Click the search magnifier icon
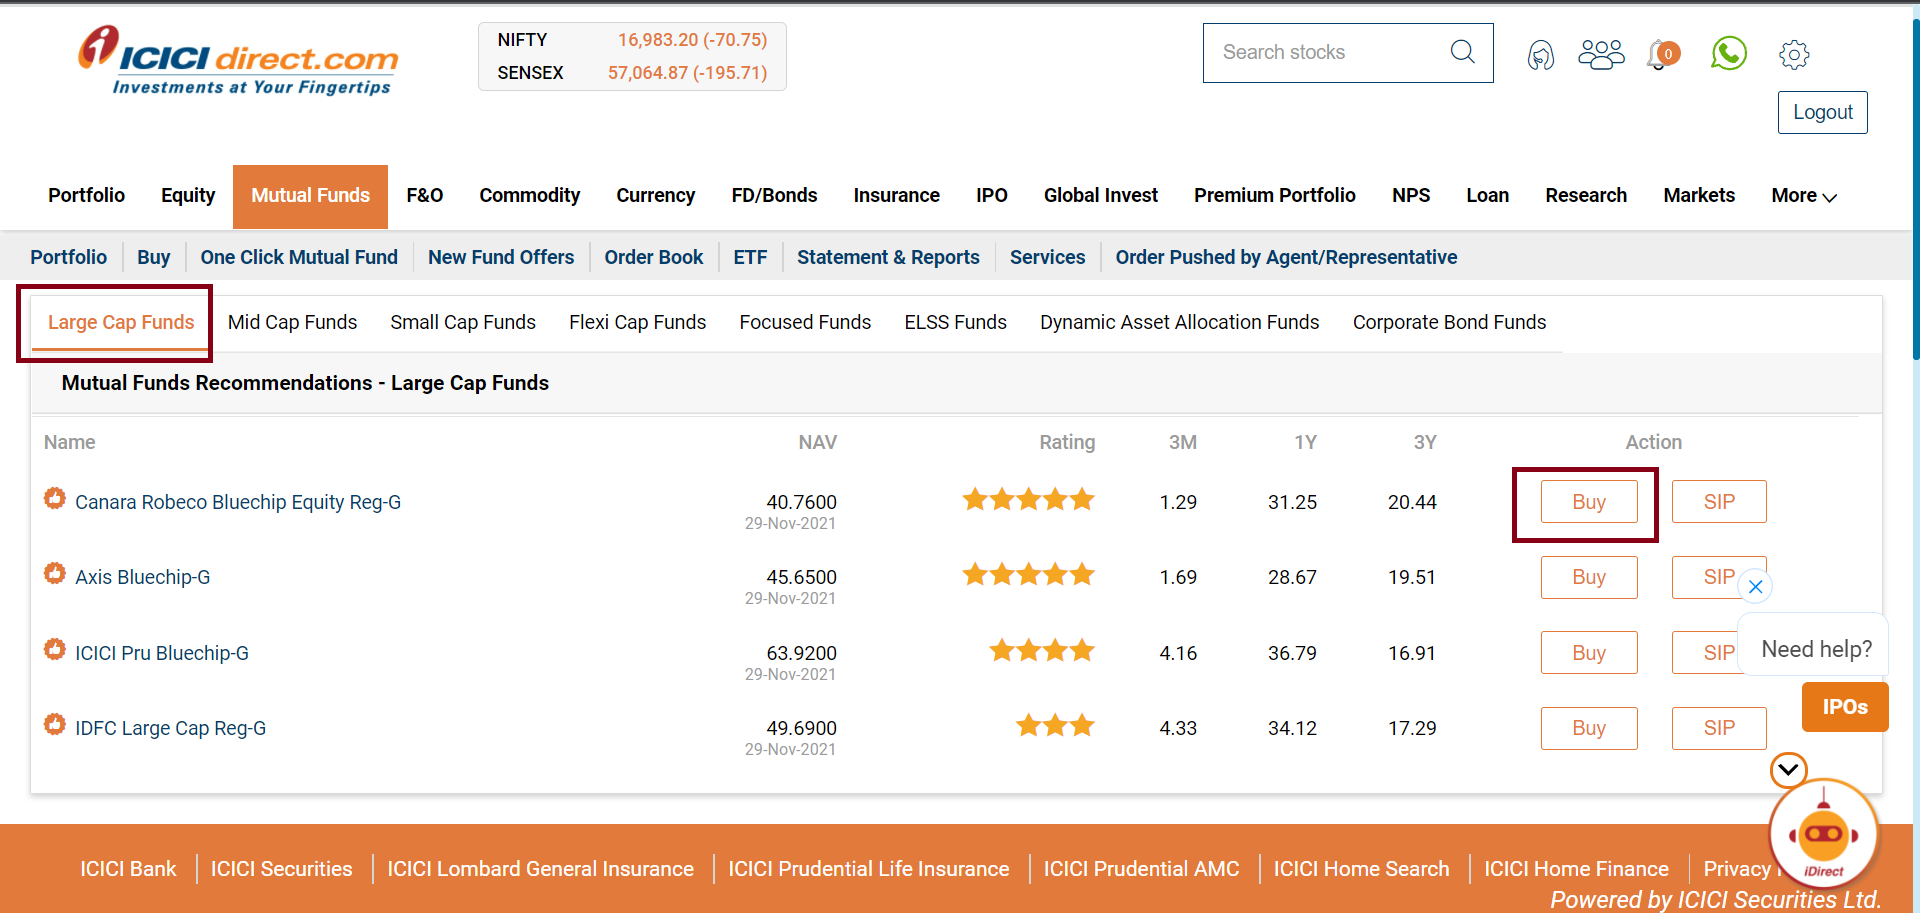 [1462, 52]
